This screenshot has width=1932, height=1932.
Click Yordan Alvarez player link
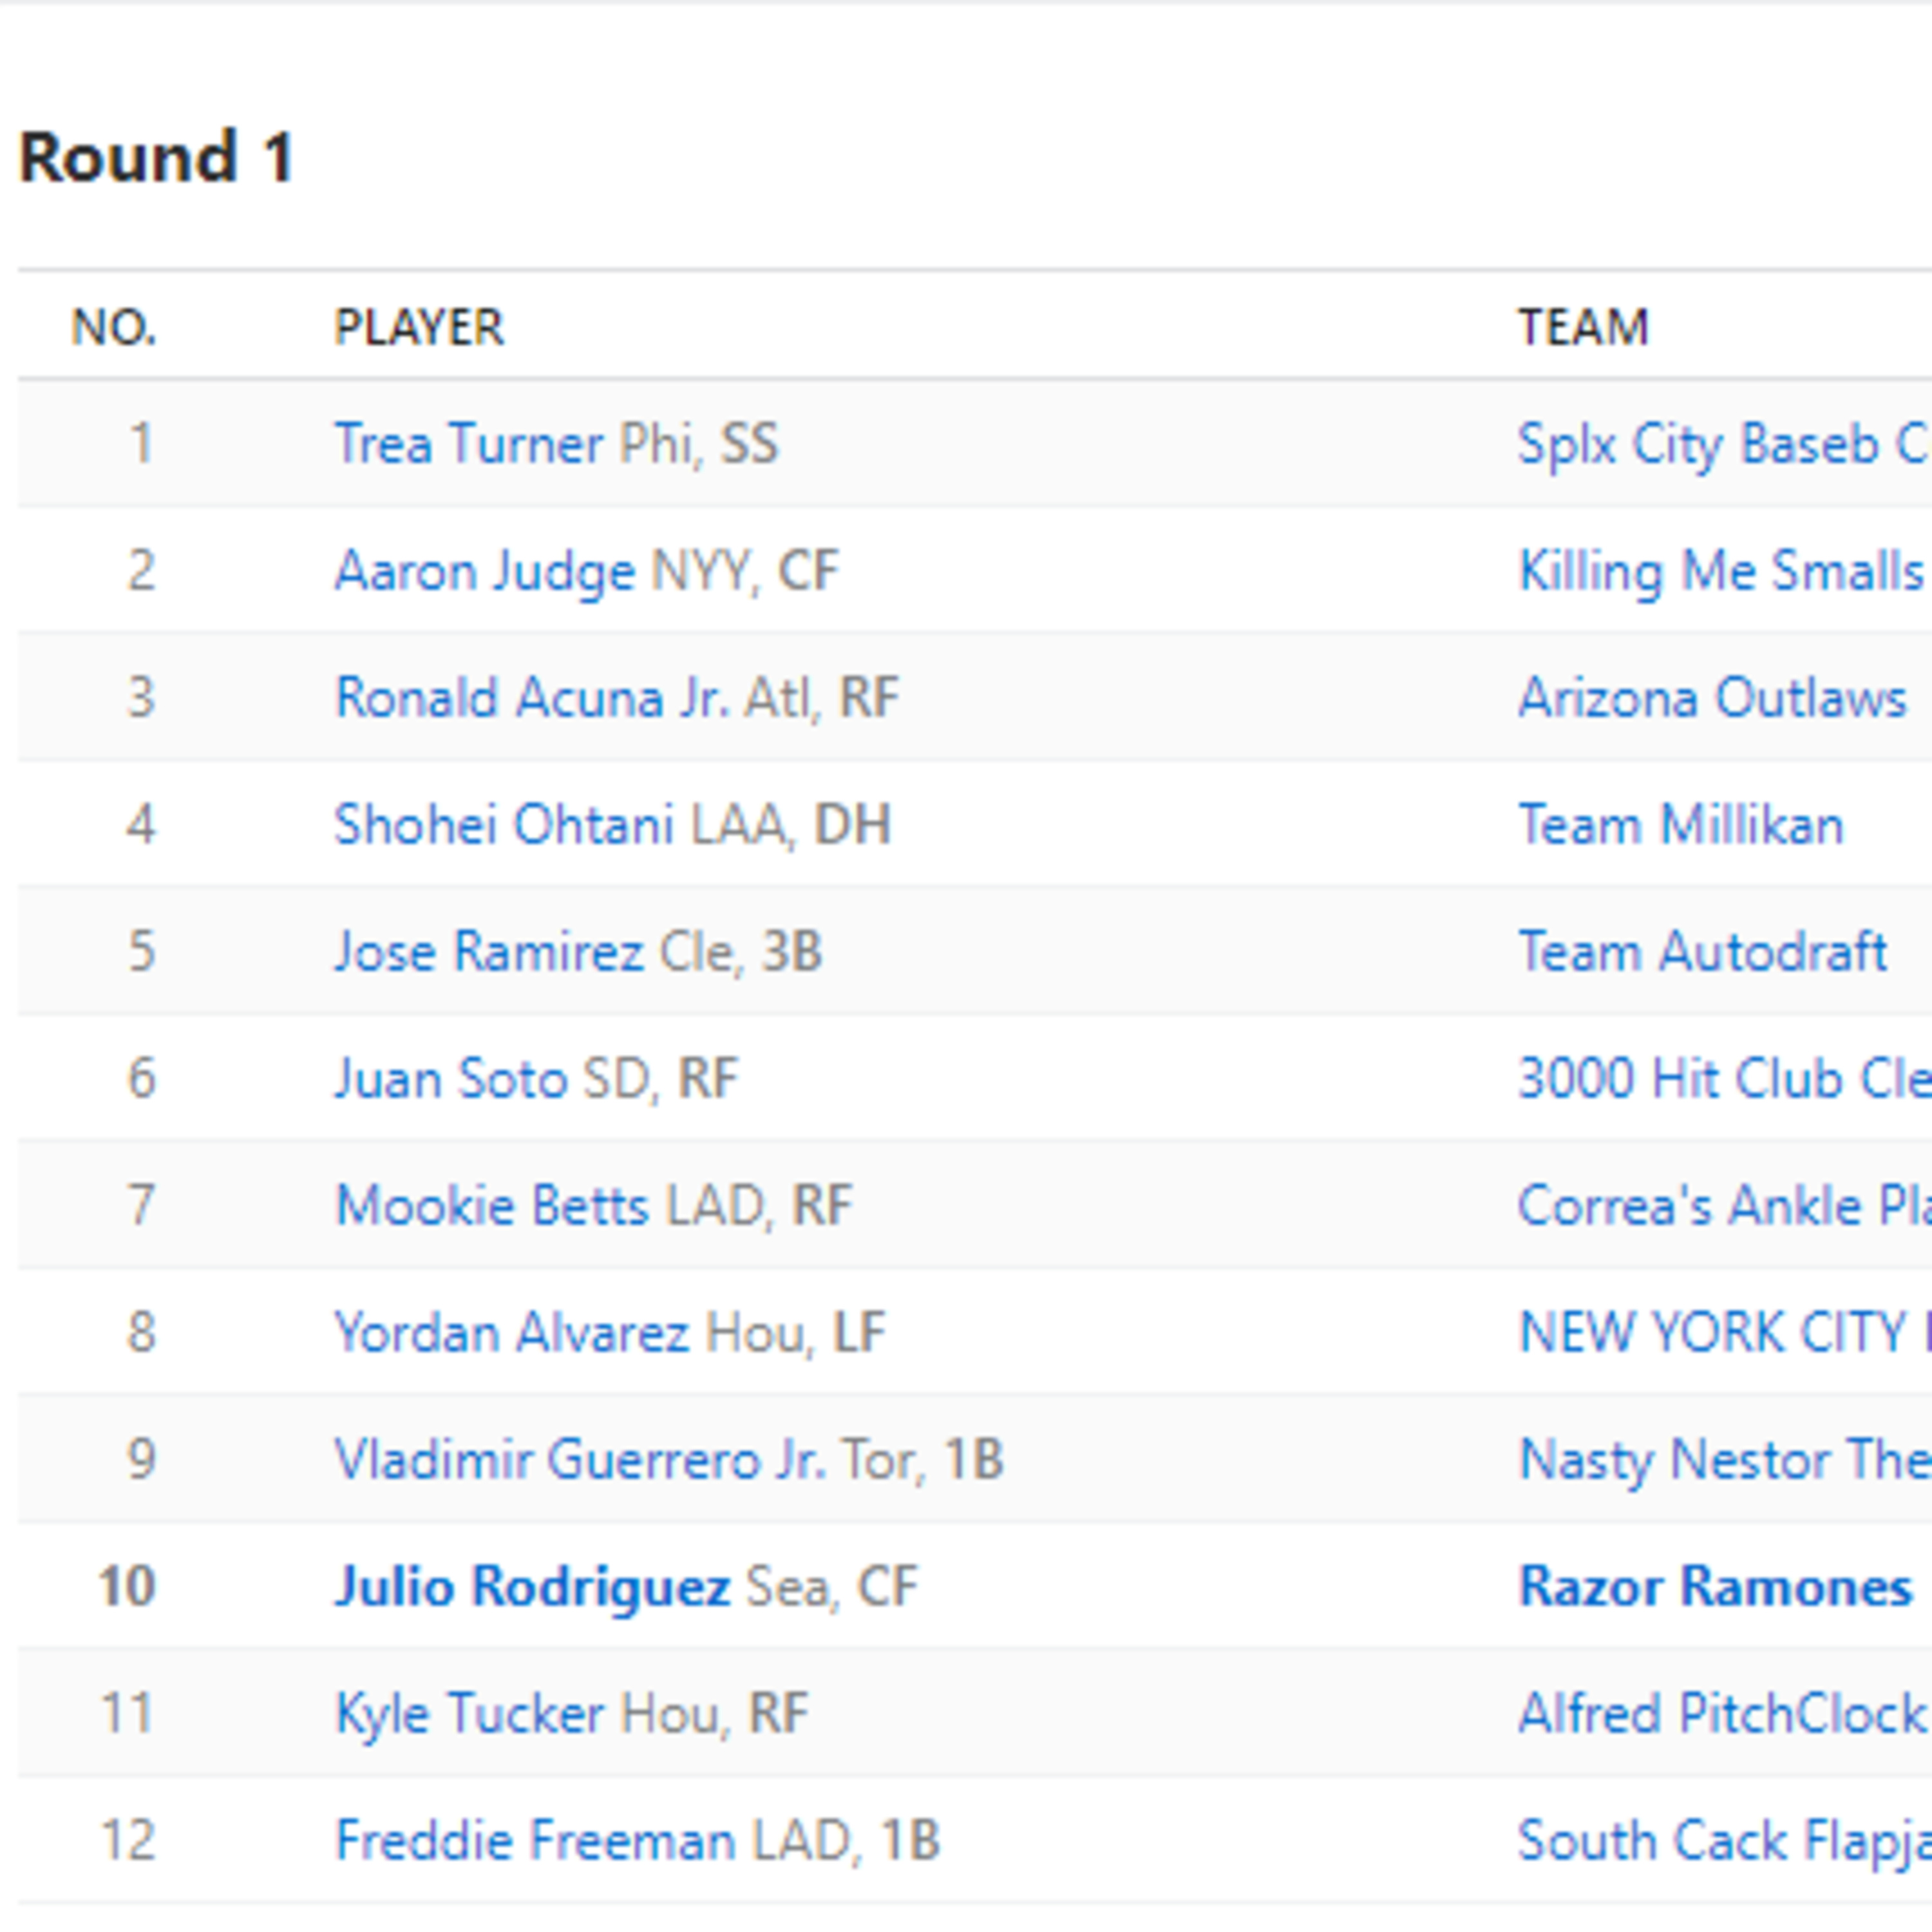coord(511,1332)
